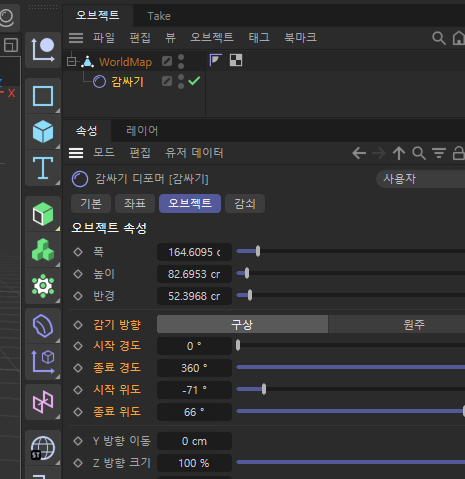This screenshot has height=479, width=465.
Task: Toggle the lock icon in Attribute Manager
Action: [459, 153]
